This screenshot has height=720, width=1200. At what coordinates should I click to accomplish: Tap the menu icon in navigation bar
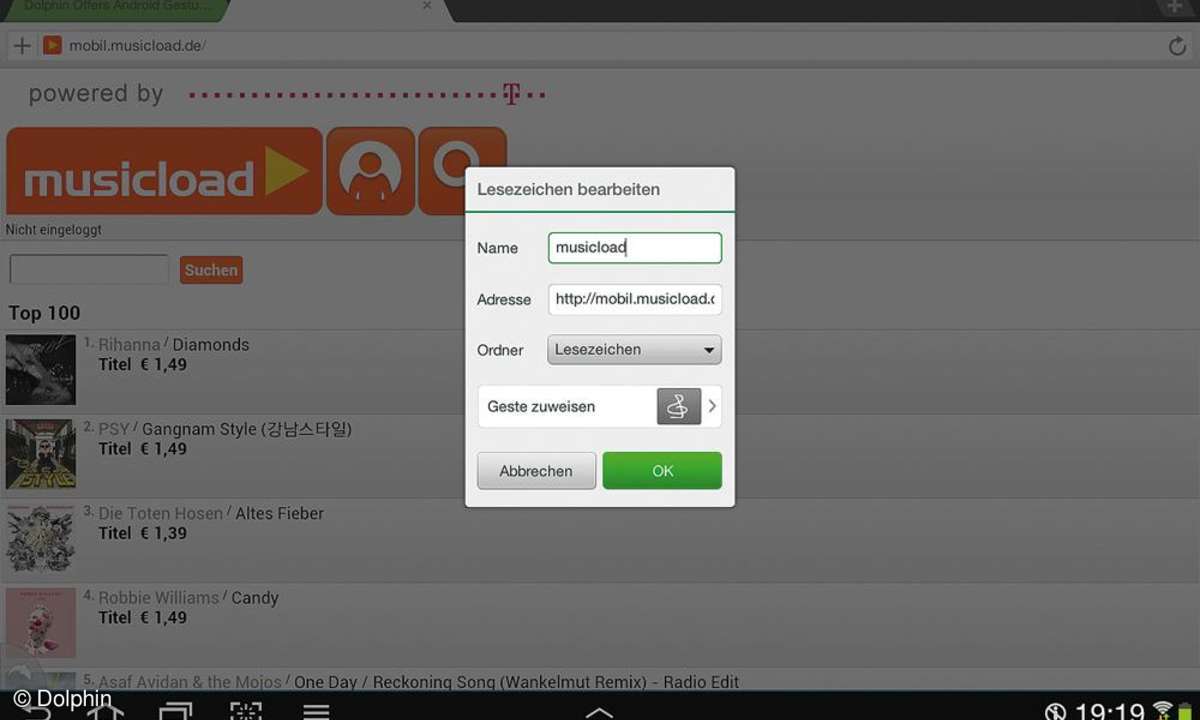316,711
